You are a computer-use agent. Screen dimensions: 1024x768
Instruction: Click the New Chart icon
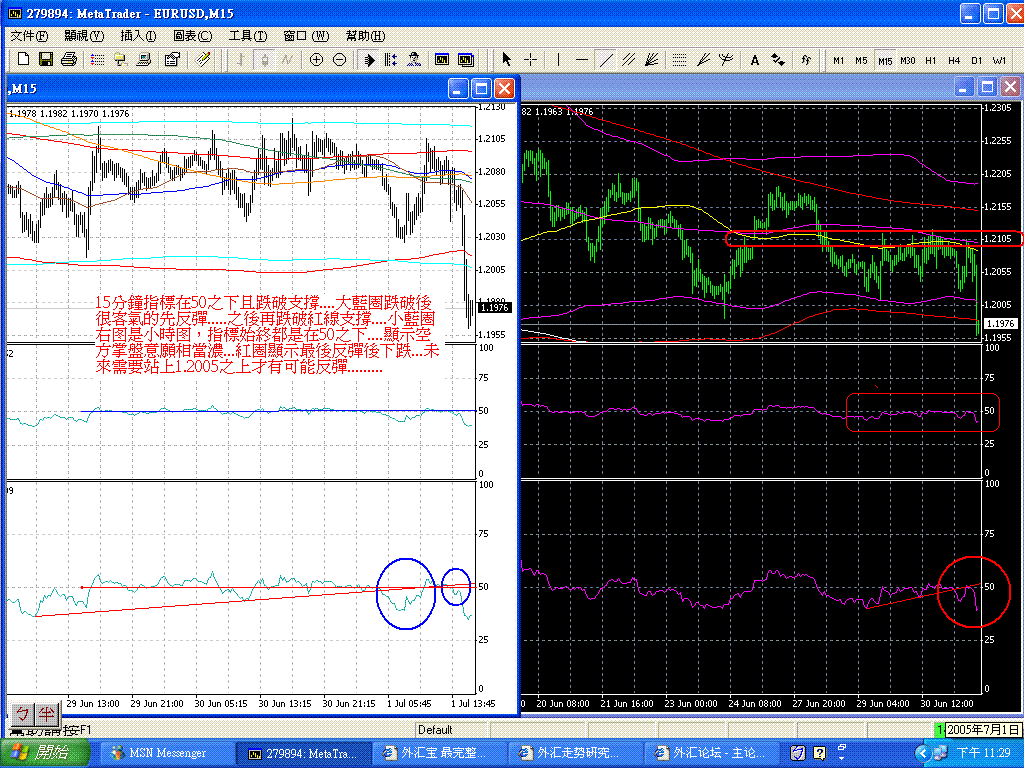coord(23,59)
